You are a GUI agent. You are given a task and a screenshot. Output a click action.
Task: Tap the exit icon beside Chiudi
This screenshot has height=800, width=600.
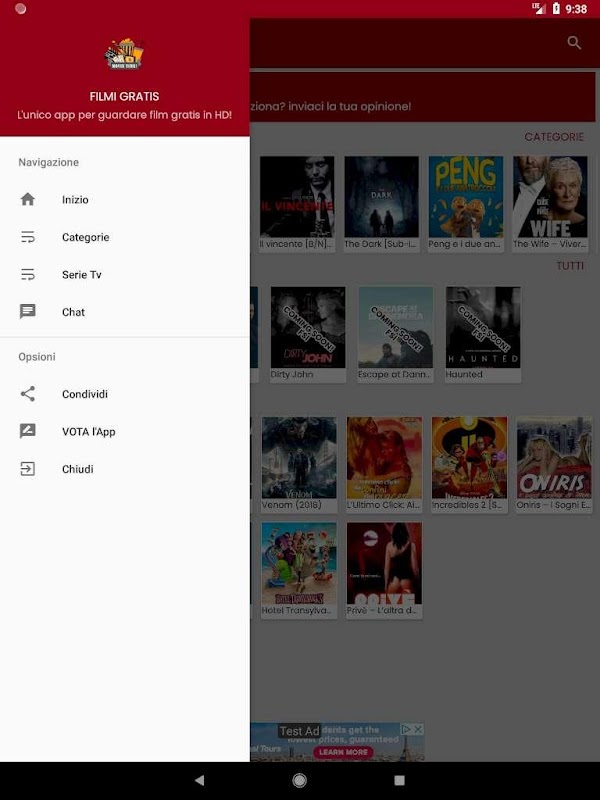28,469
